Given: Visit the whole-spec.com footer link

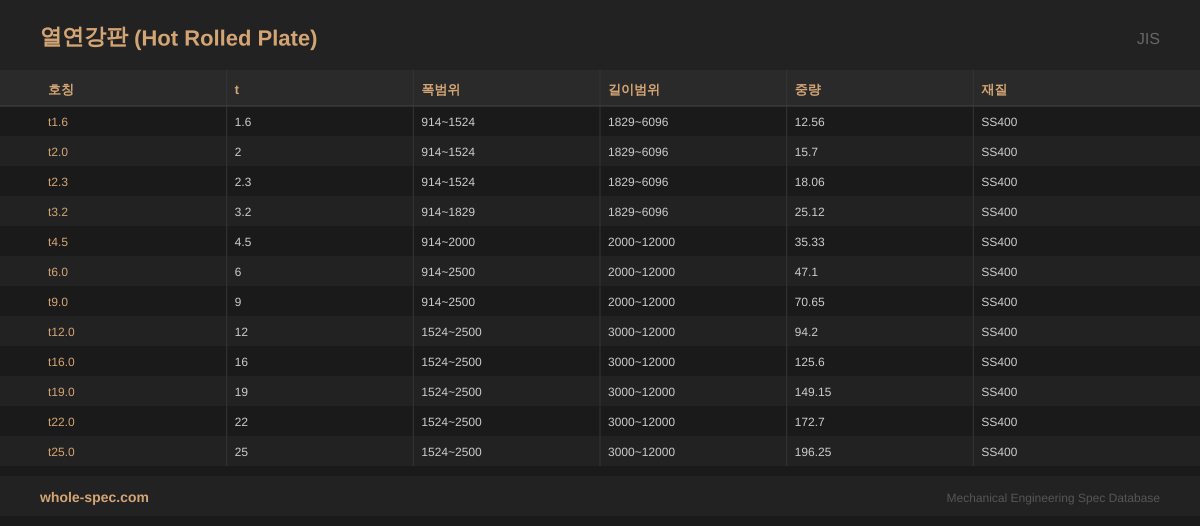Looking at the screenshot, I should tap(94, 497).
